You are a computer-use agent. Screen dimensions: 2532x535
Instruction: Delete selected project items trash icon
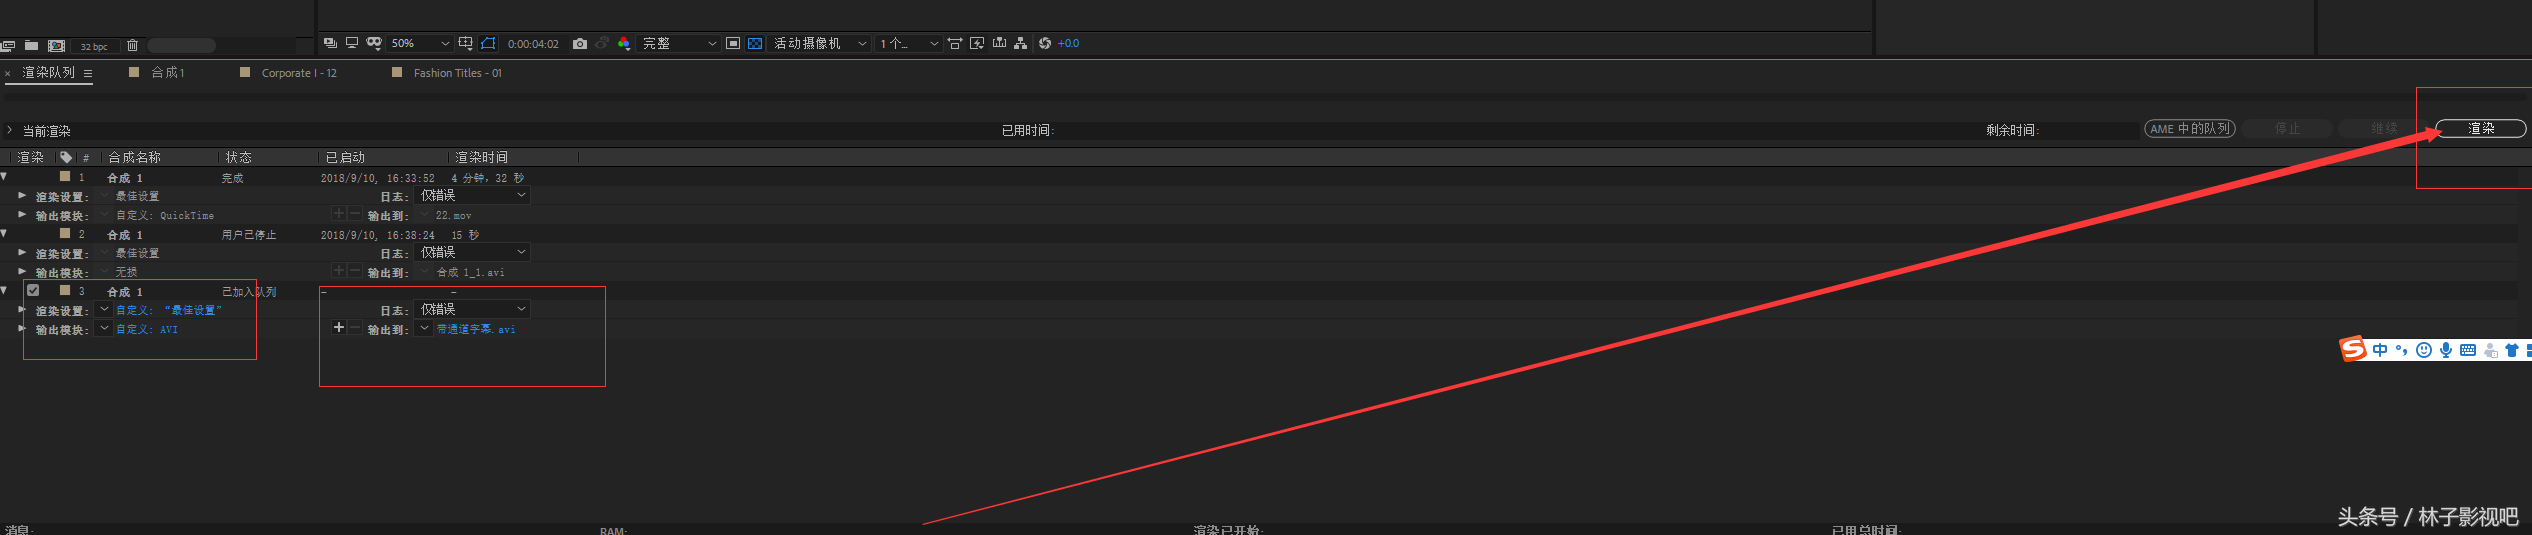(132, 45)
